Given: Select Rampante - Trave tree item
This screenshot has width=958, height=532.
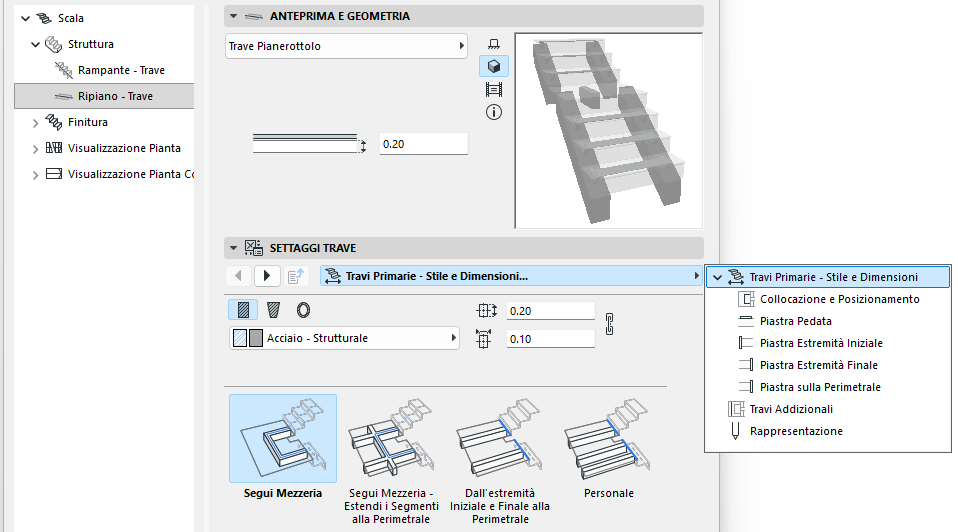Looking at the screenshot, I should 121,70.
